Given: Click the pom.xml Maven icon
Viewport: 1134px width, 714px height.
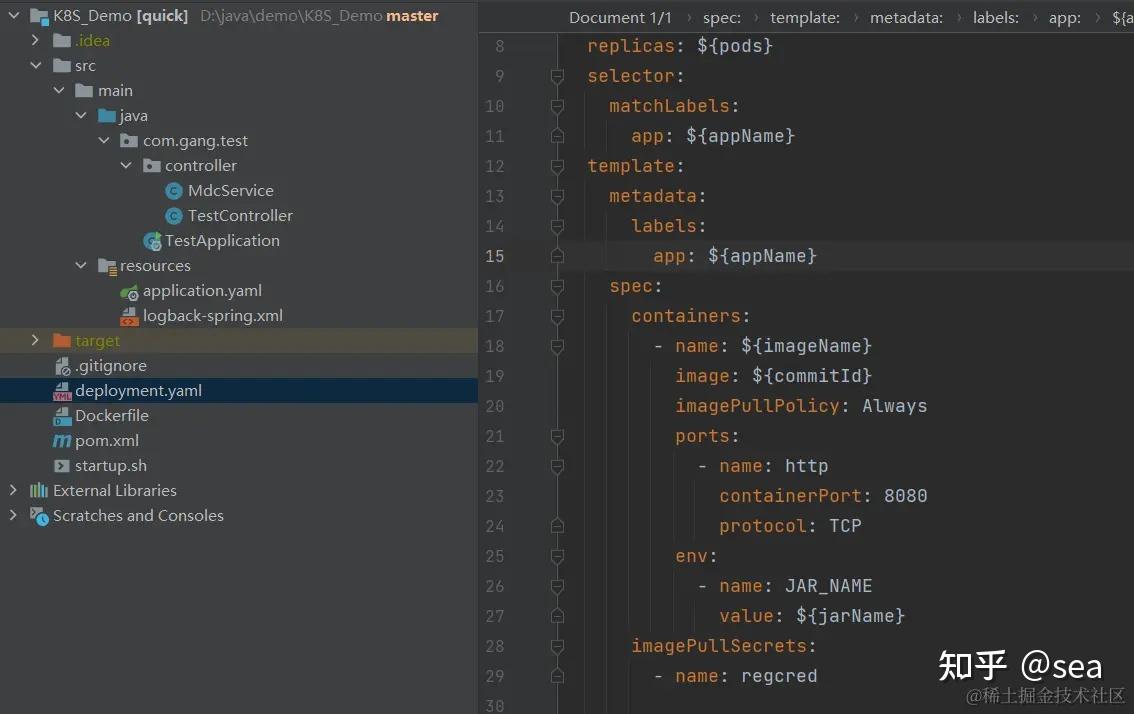Looking at the screenshot, I should (63, 440).
